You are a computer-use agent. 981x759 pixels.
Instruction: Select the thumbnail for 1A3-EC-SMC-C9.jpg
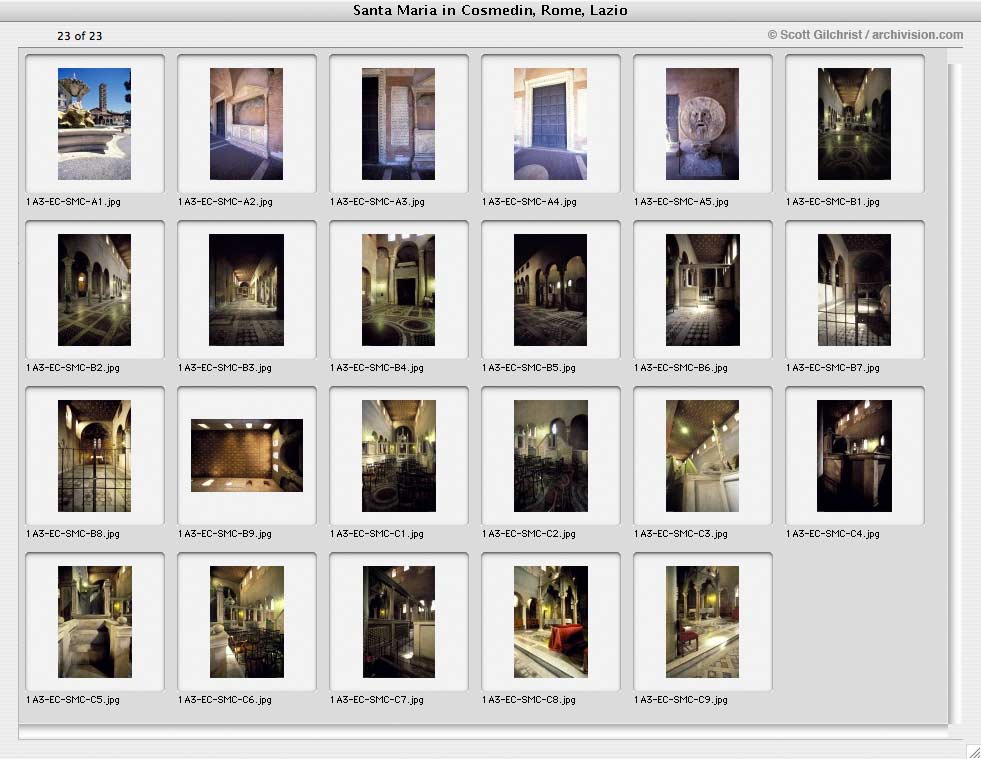coord(703,622)
